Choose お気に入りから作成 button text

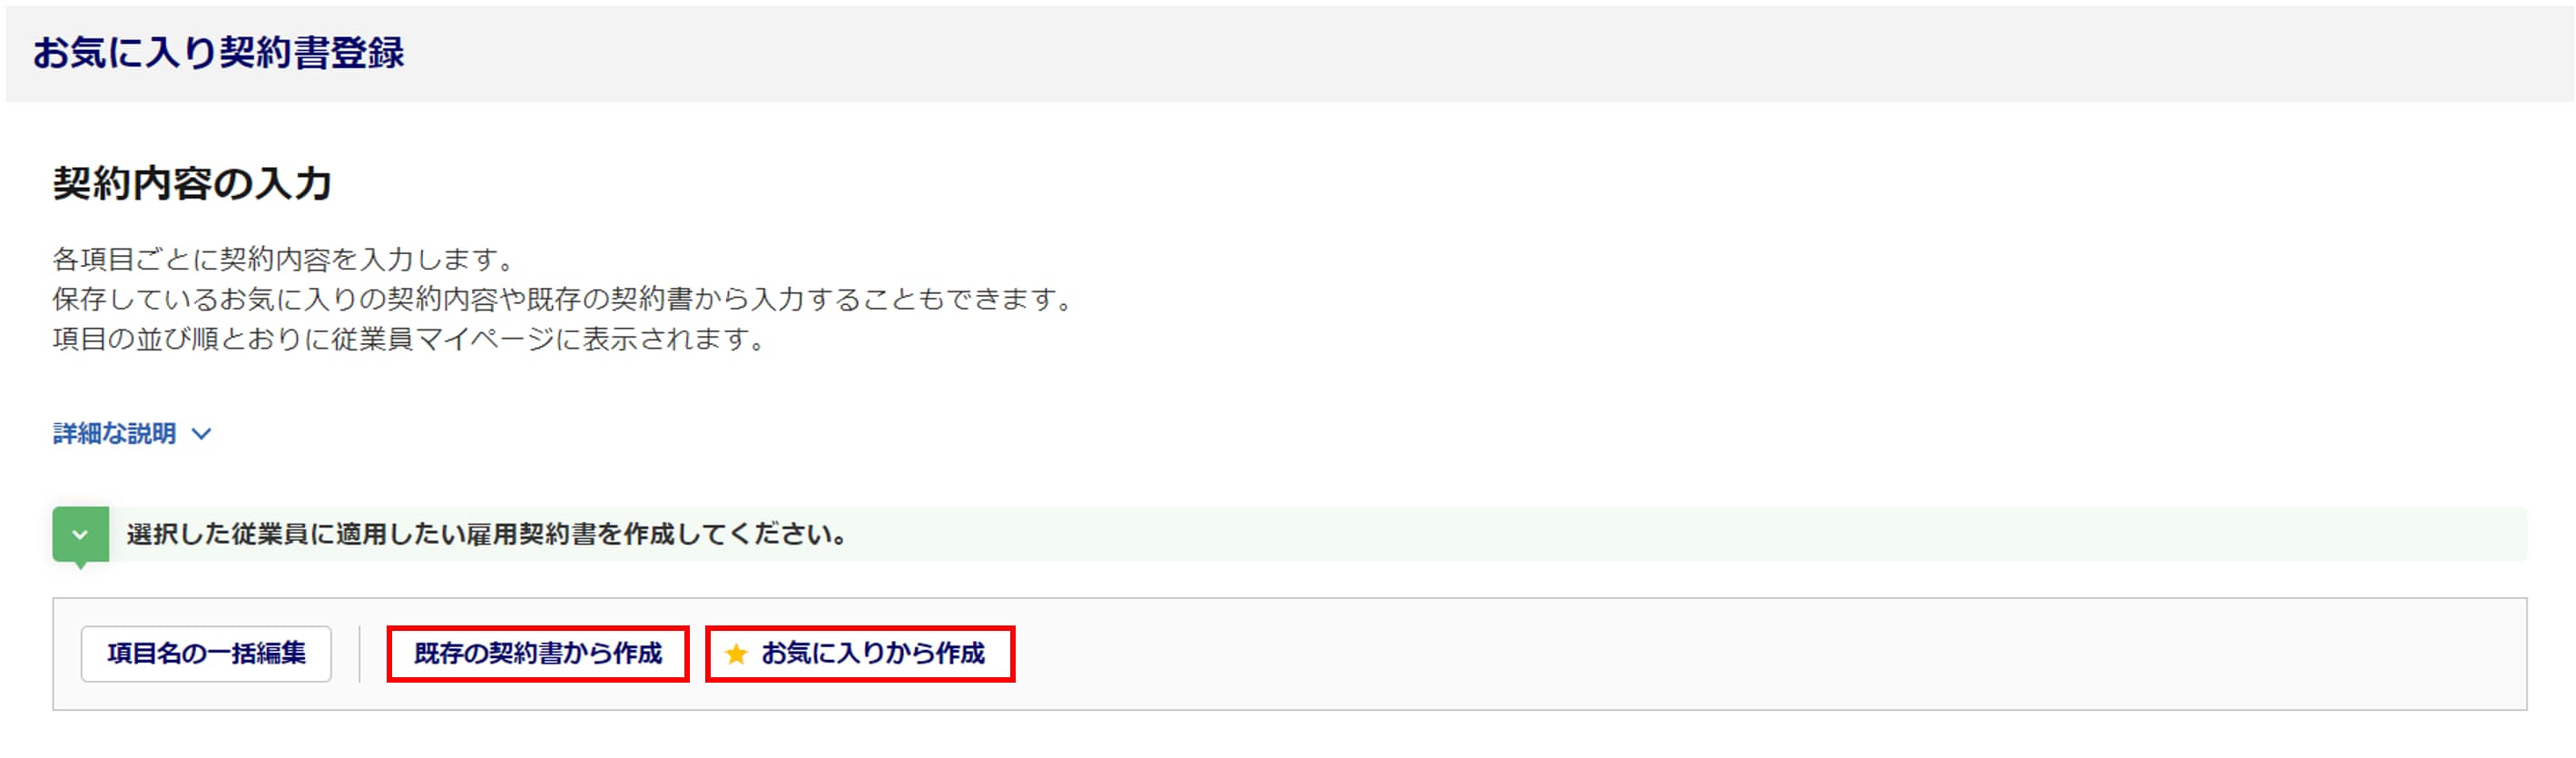[873, 654]
